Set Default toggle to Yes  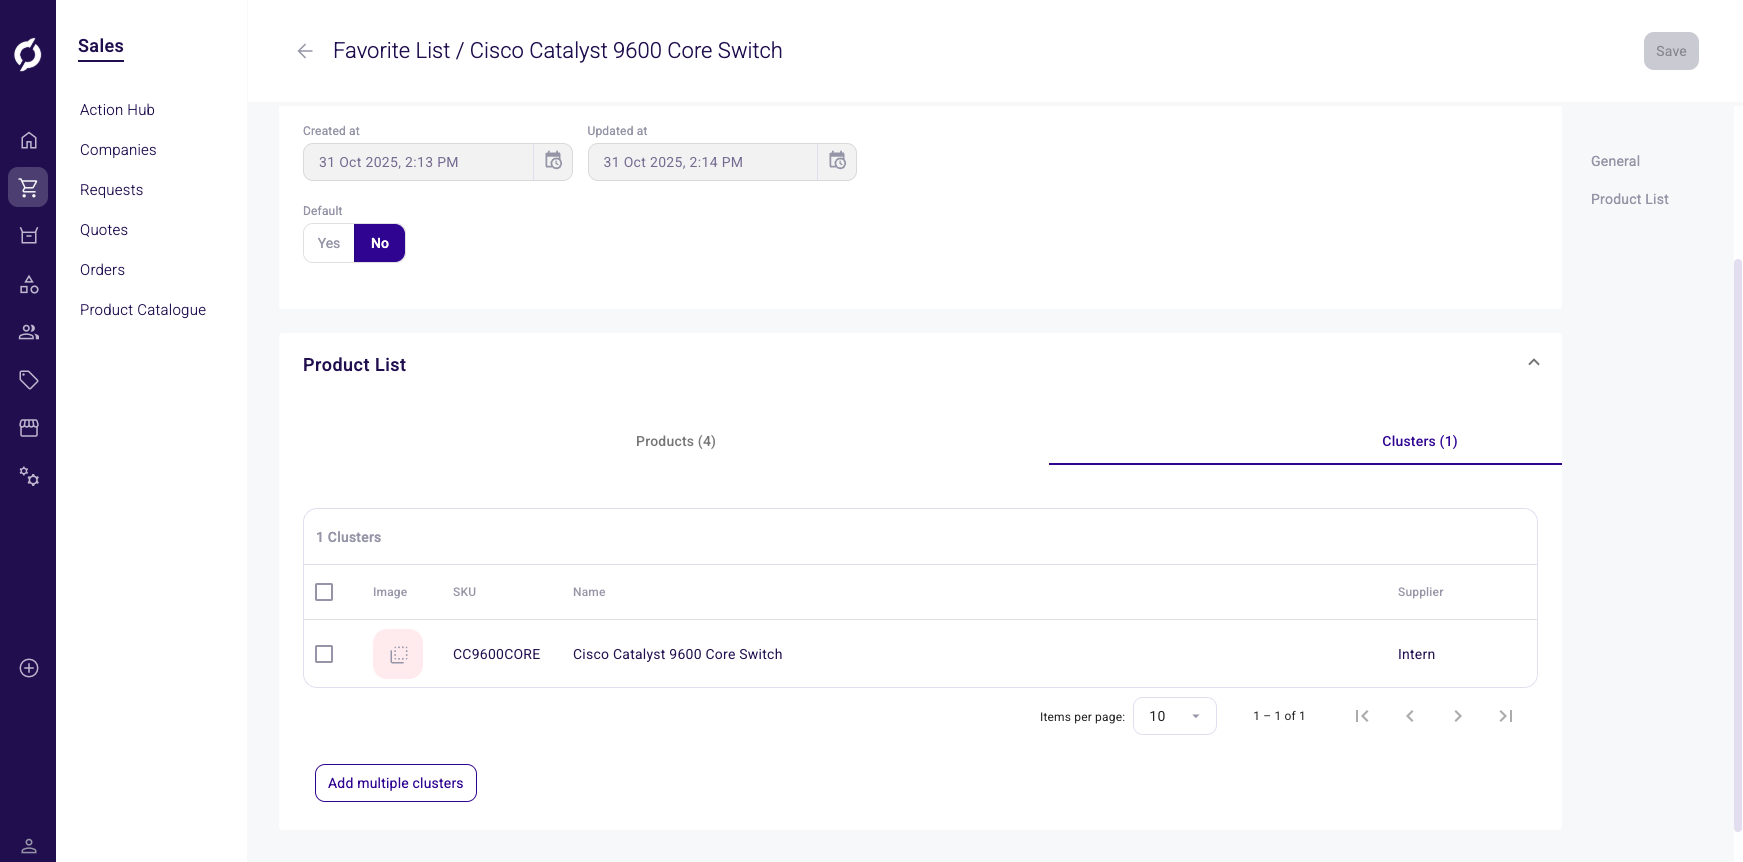point(329,243)
